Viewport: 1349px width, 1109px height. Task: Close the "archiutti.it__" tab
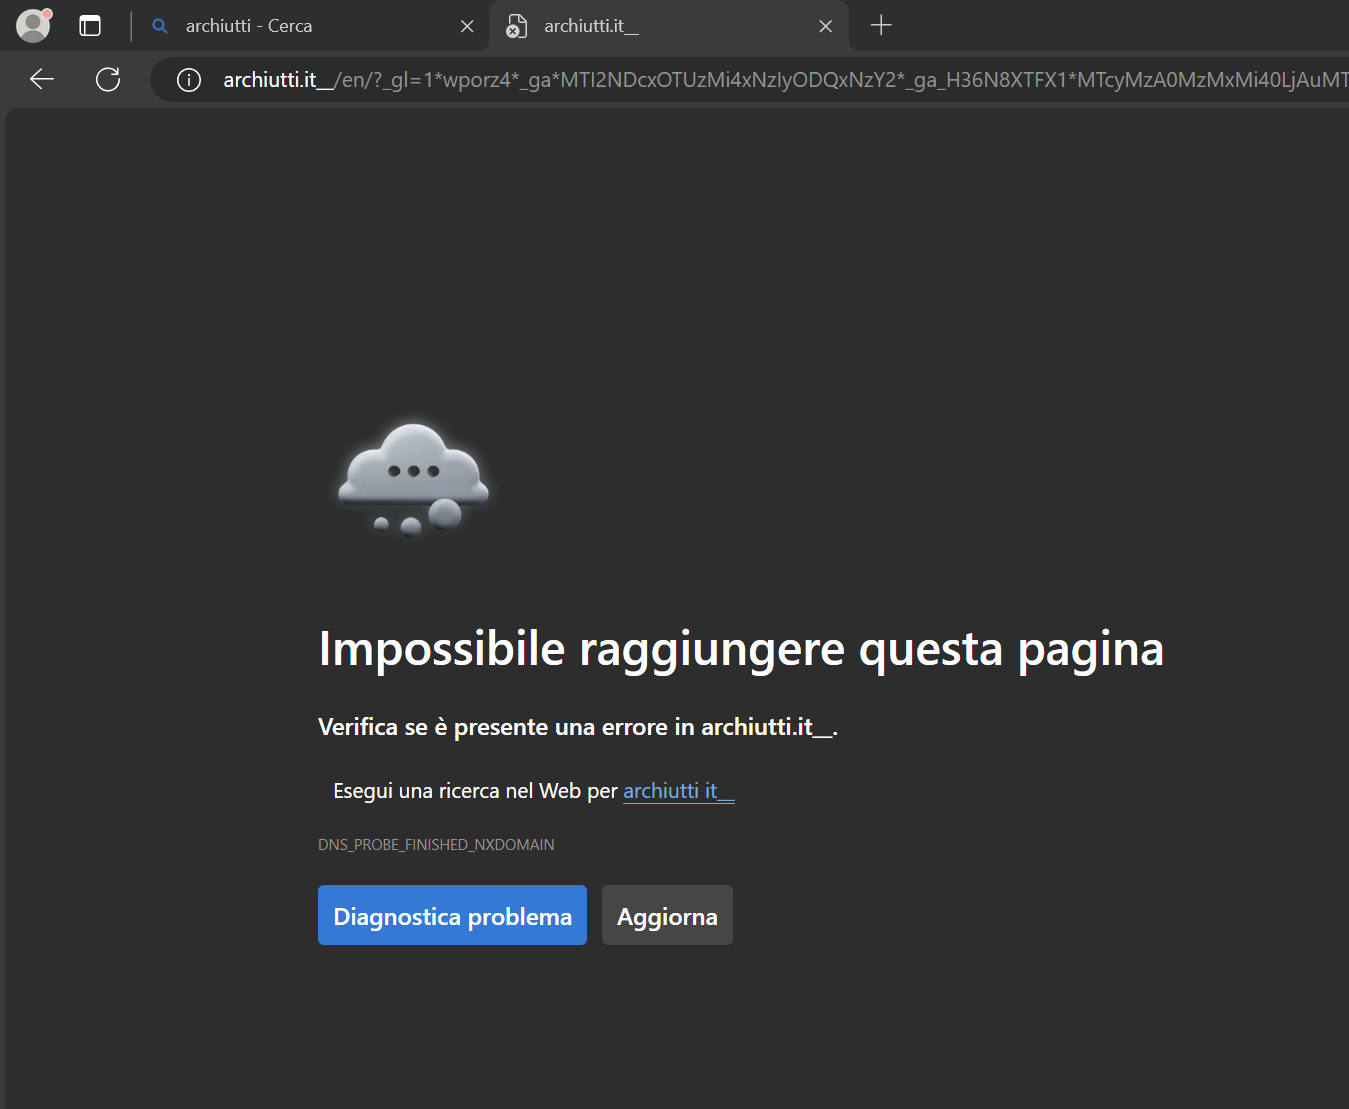(x=826, y=26)
